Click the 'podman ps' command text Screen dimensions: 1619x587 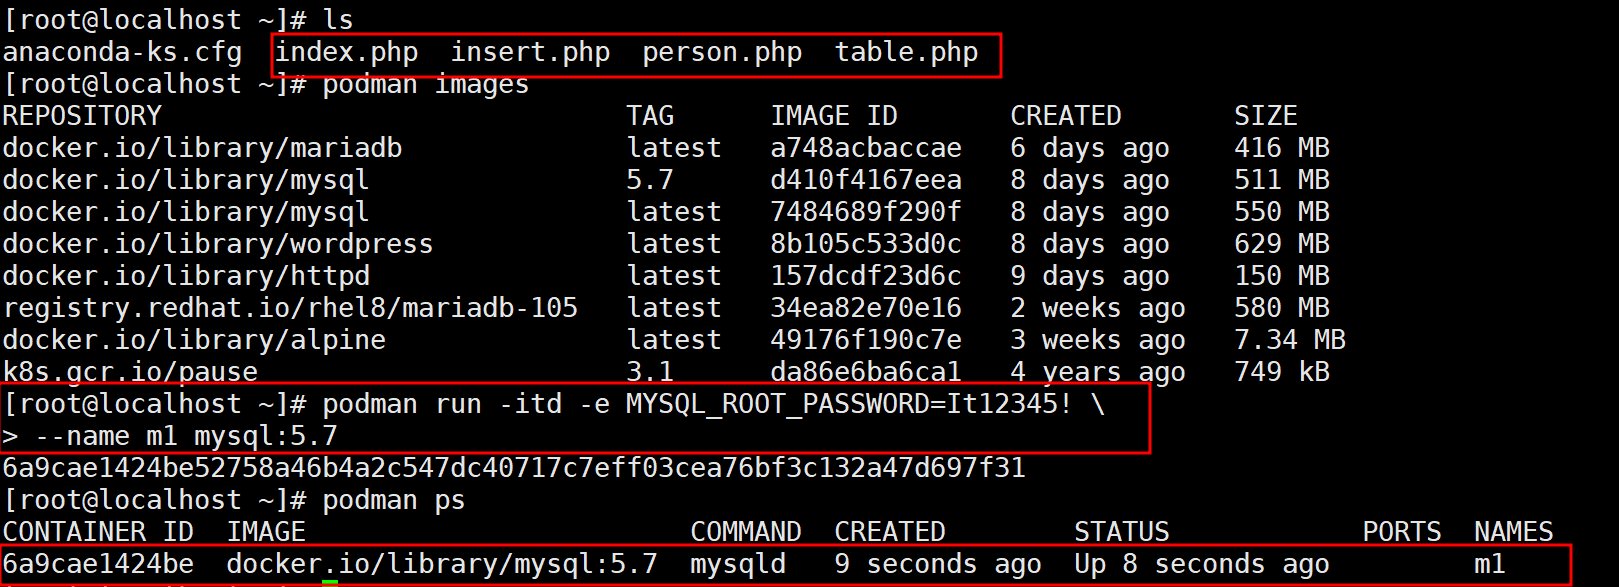(394, 500)
